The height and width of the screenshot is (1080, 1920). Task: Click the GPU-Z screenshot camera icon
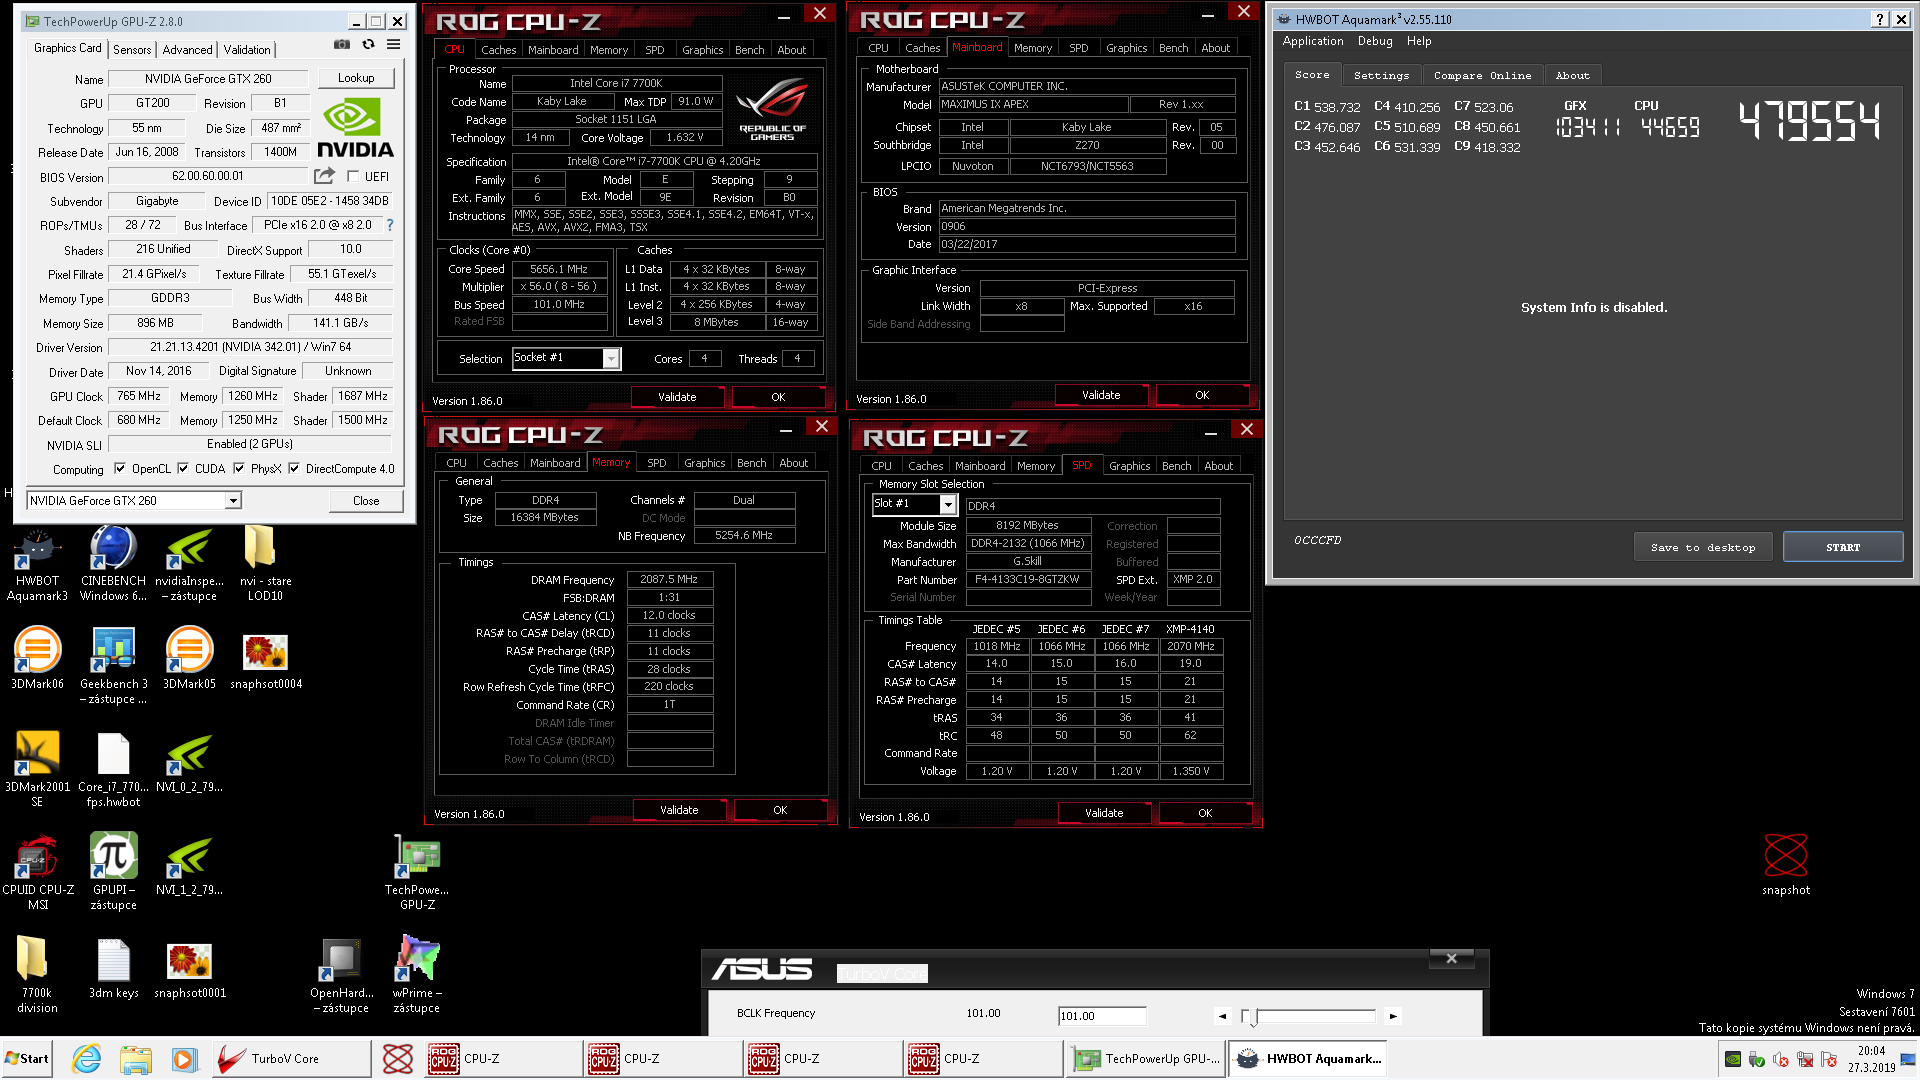tap(342, 45)
